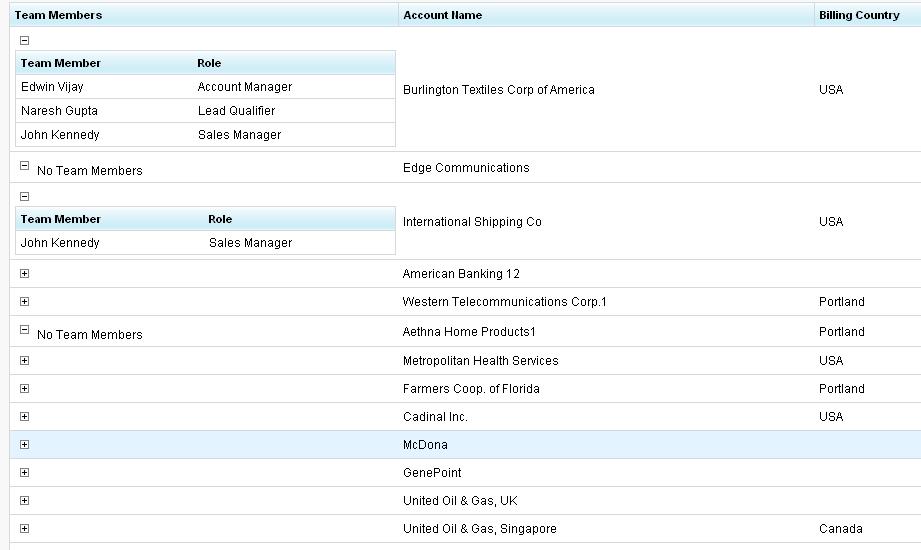
Task: Select Farmers Coop. of Florida account
Action: point(471,388)
